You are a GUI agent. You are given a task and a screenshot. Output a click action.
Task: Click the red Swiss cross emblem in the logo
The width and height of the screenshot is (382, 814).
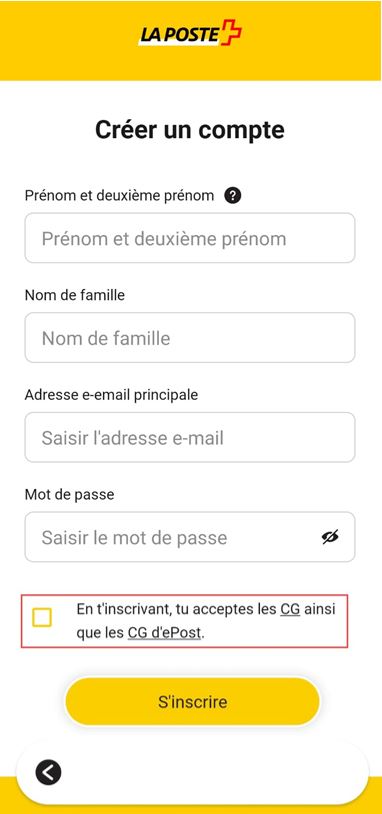tap(231, 33)
